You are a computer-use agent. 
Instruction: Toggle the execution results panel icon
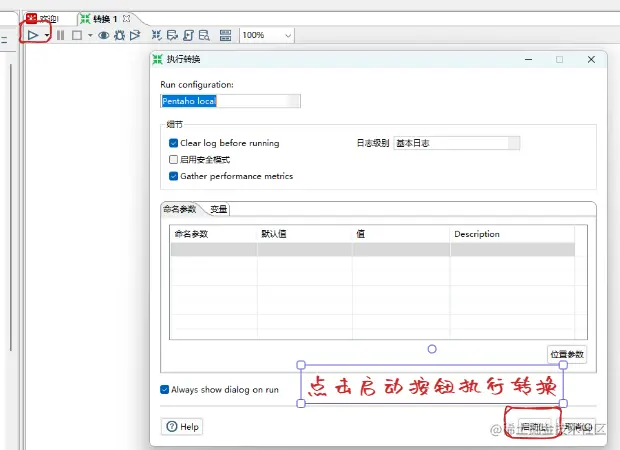coord(225,35)
